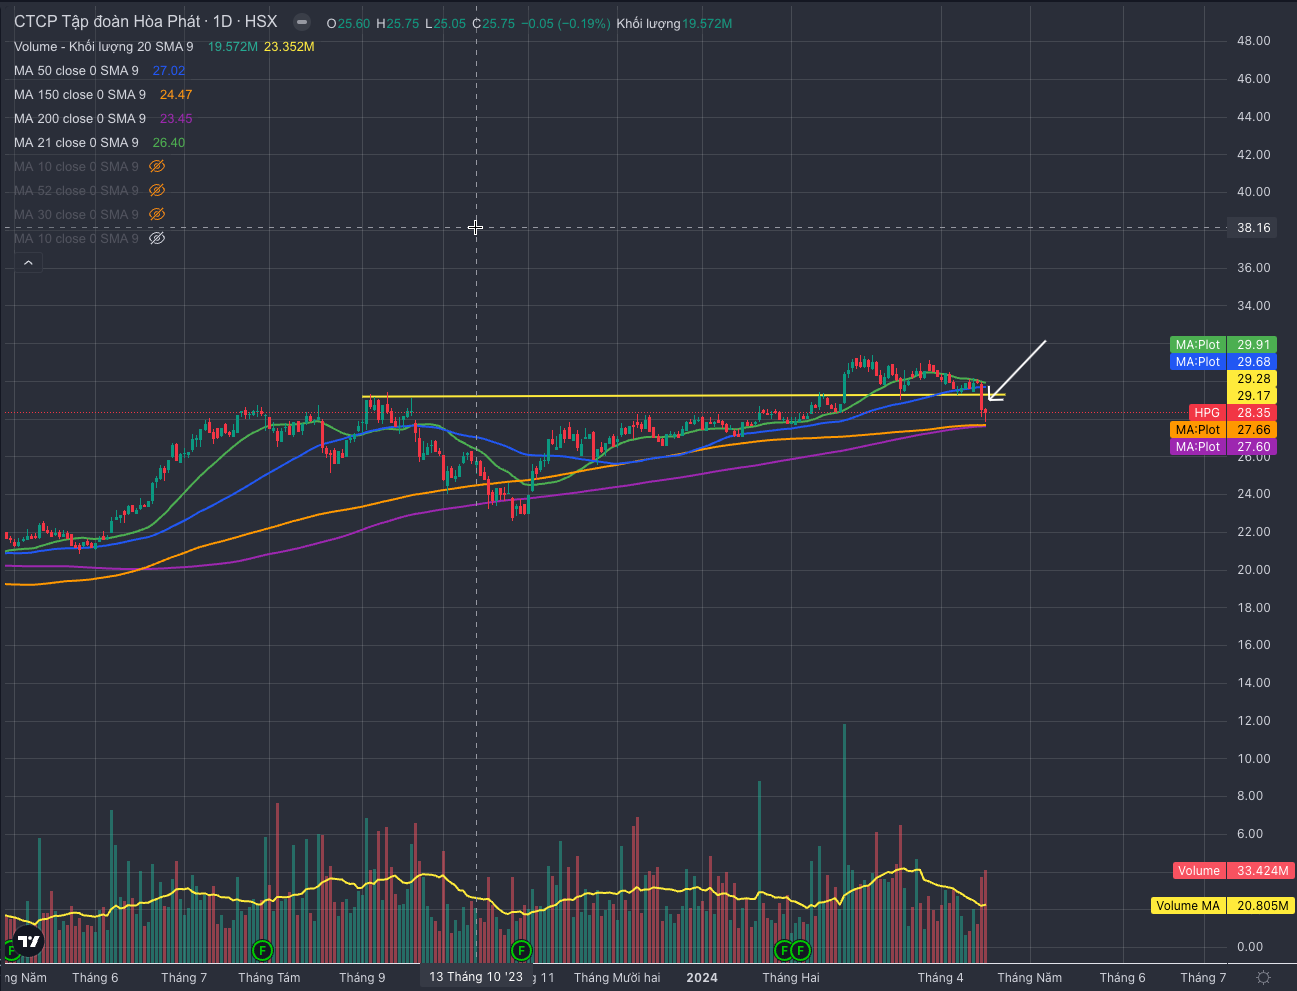1297x991 pixels.
Task: Click the red HPG 28.35 price label
Action: 1234,413
